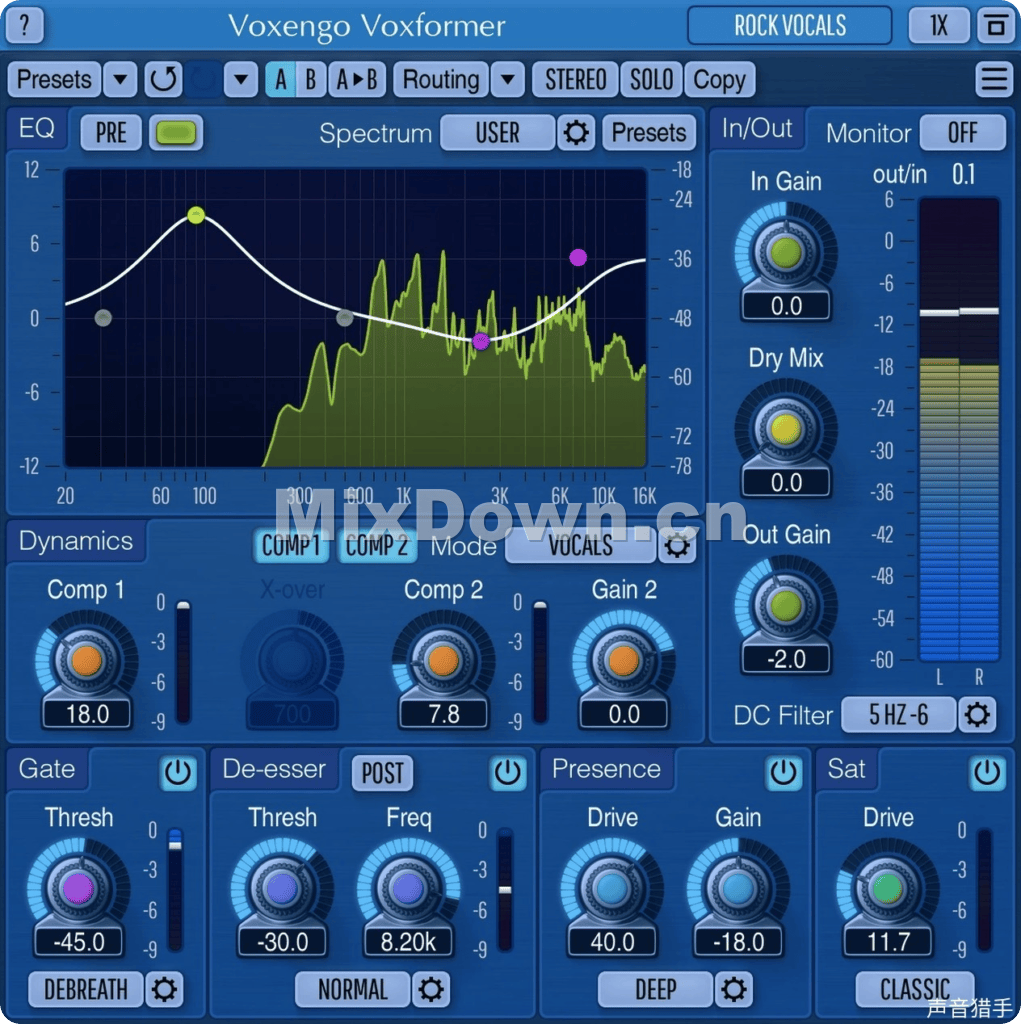
Task: Toggle the Gate power button
Action: pos(178,772)
